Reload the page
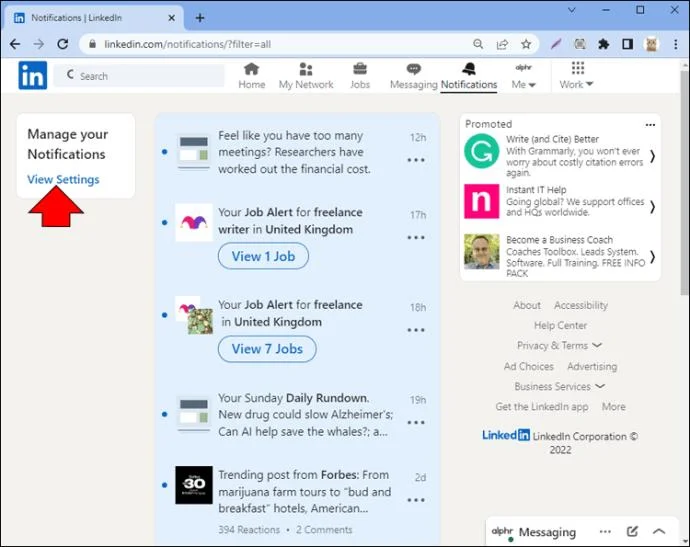The width and height of the screenshot is (690, 547). click(x=62, y=44)
